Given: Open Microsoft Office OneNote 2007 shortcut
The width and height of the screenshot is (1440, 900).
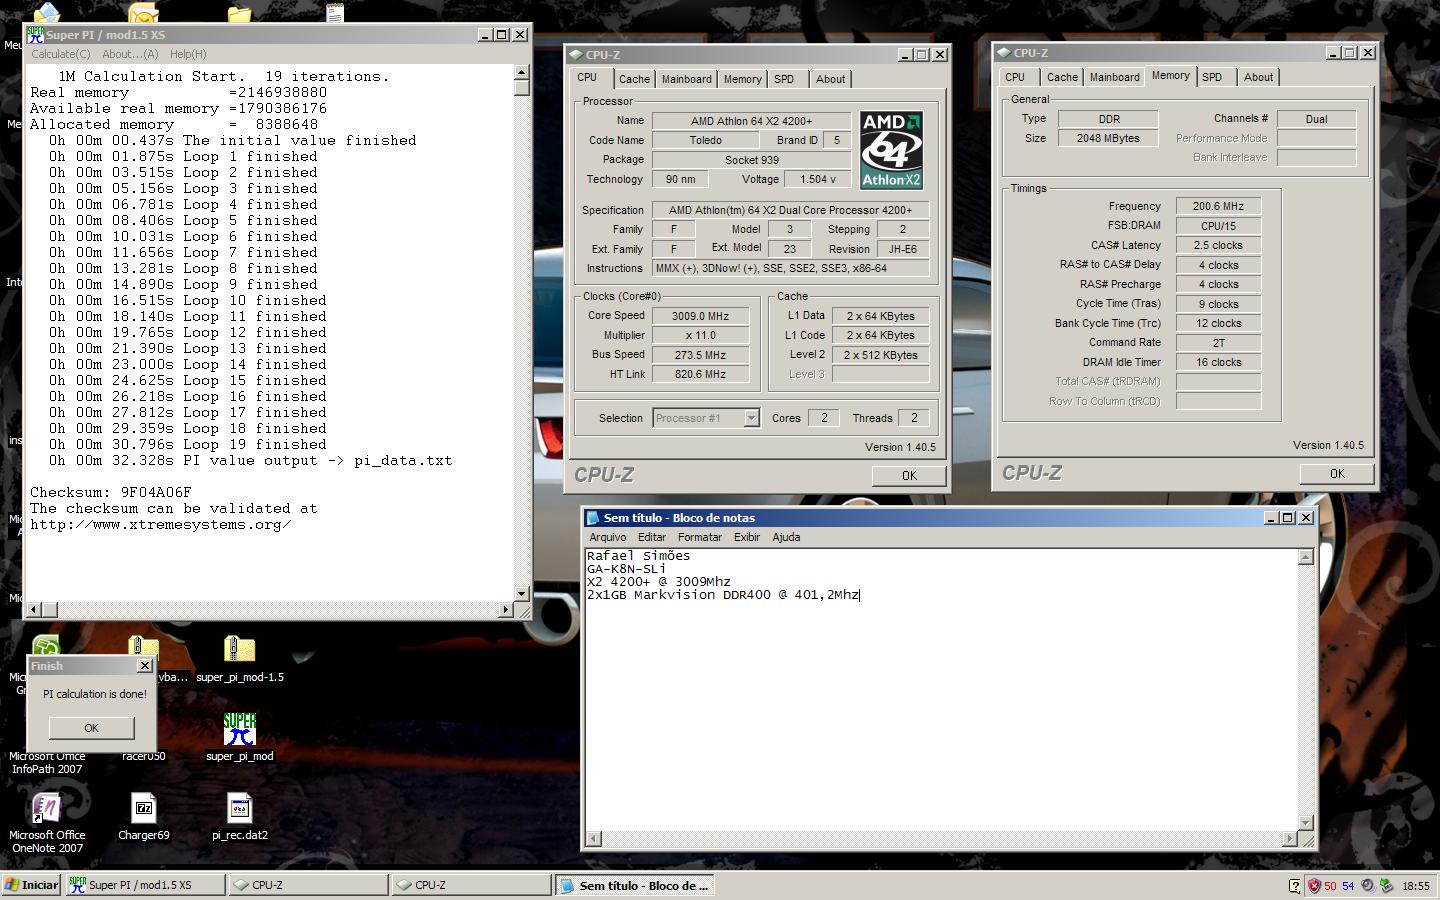Looking at the screenshot, I should 46,808.
